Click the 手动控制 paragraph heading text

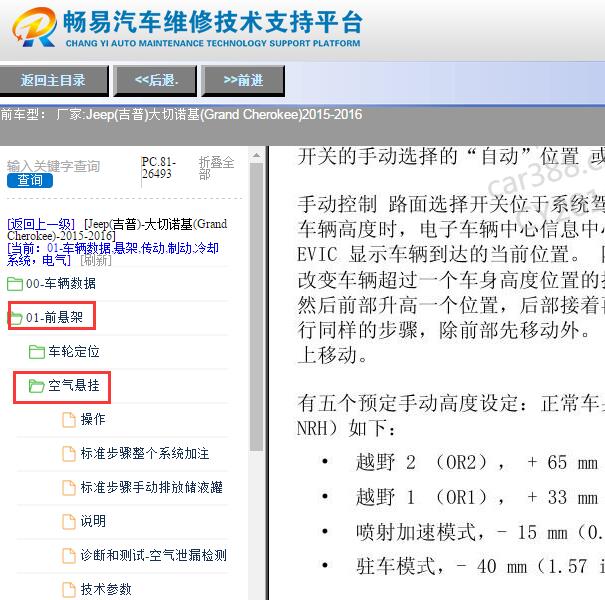337,204
